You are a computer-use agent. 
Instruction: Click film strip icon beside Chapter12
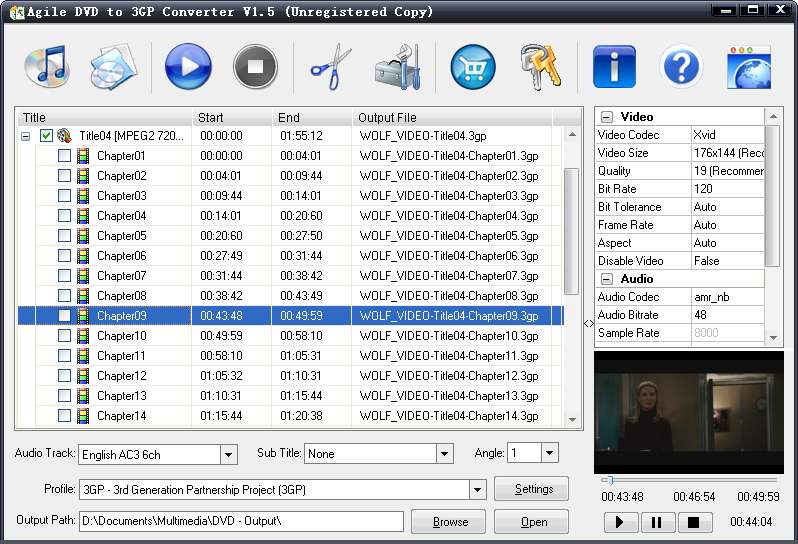[83, 376]
